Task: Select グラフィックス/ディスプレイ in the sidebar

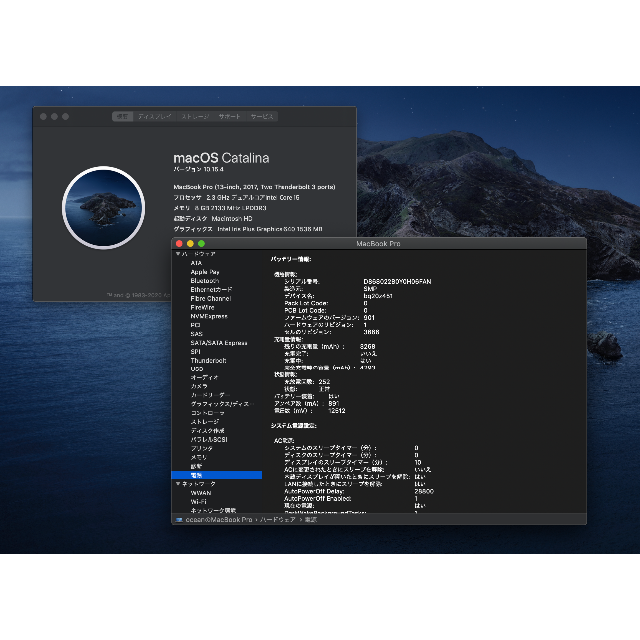Action: point(222,404)
